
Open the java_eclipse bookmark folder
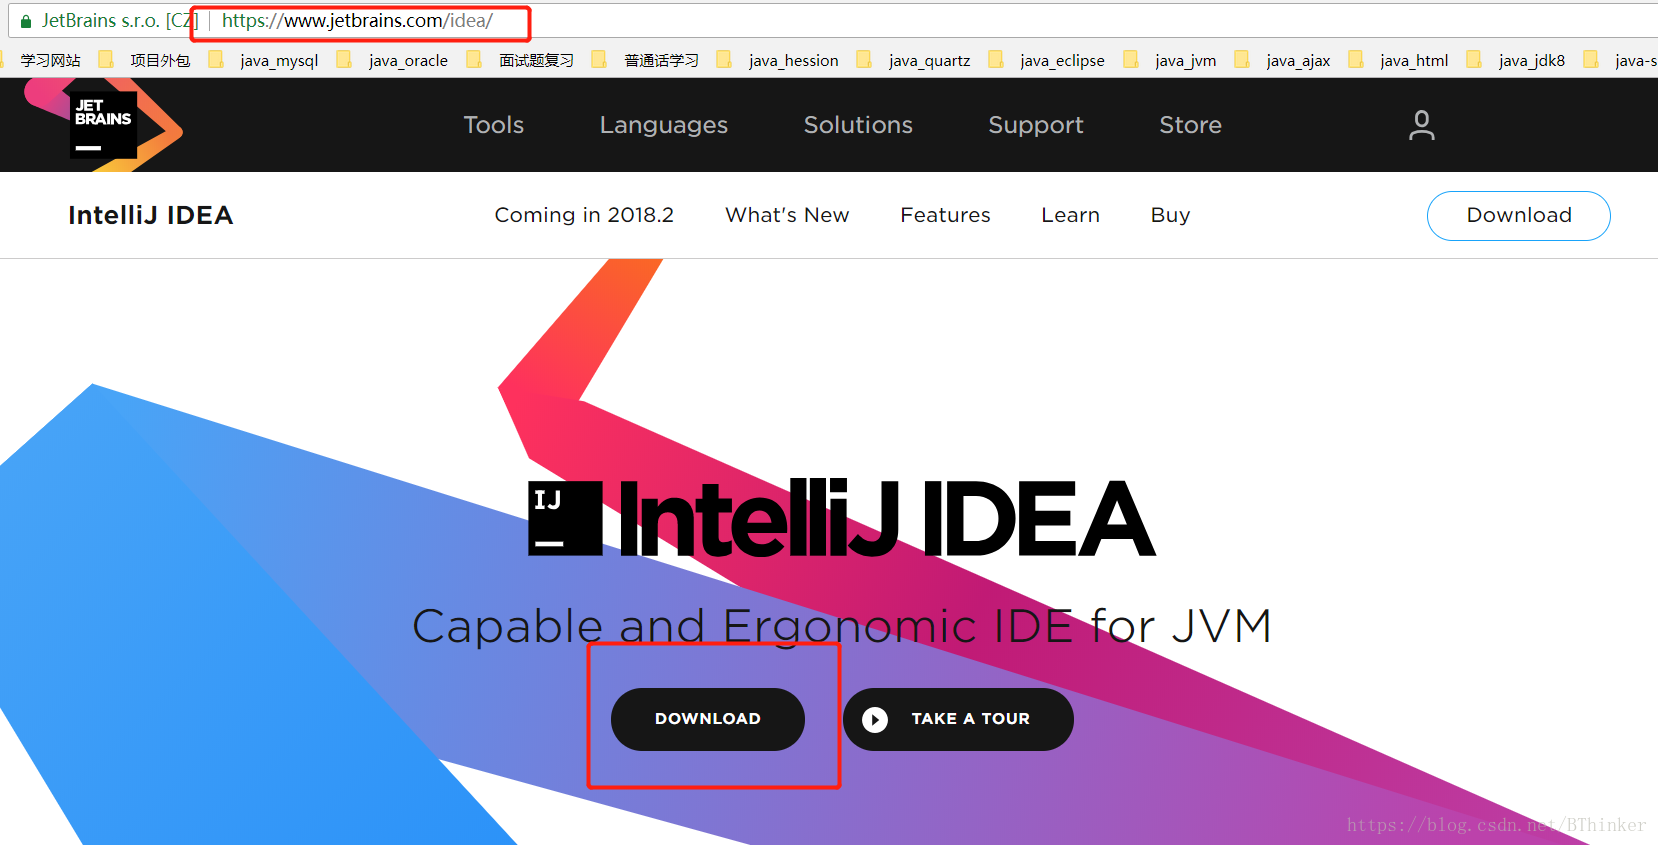click(x=1047, y=60)
